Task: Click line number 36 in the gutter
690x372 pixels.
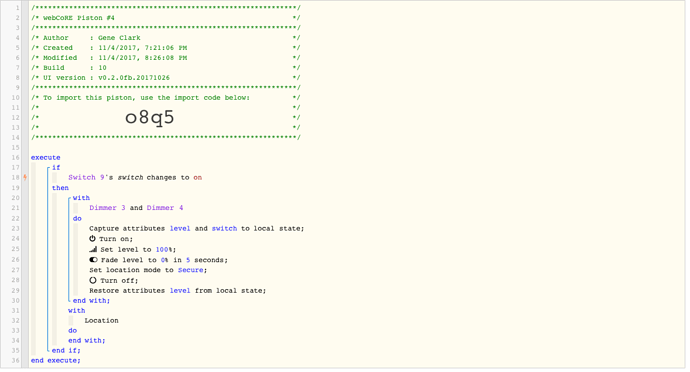Action: point(15,361)
